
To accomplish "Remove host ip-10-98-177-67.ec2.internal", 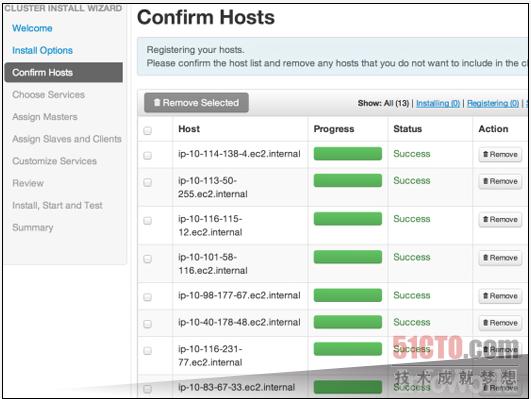I will pos(500,296).
